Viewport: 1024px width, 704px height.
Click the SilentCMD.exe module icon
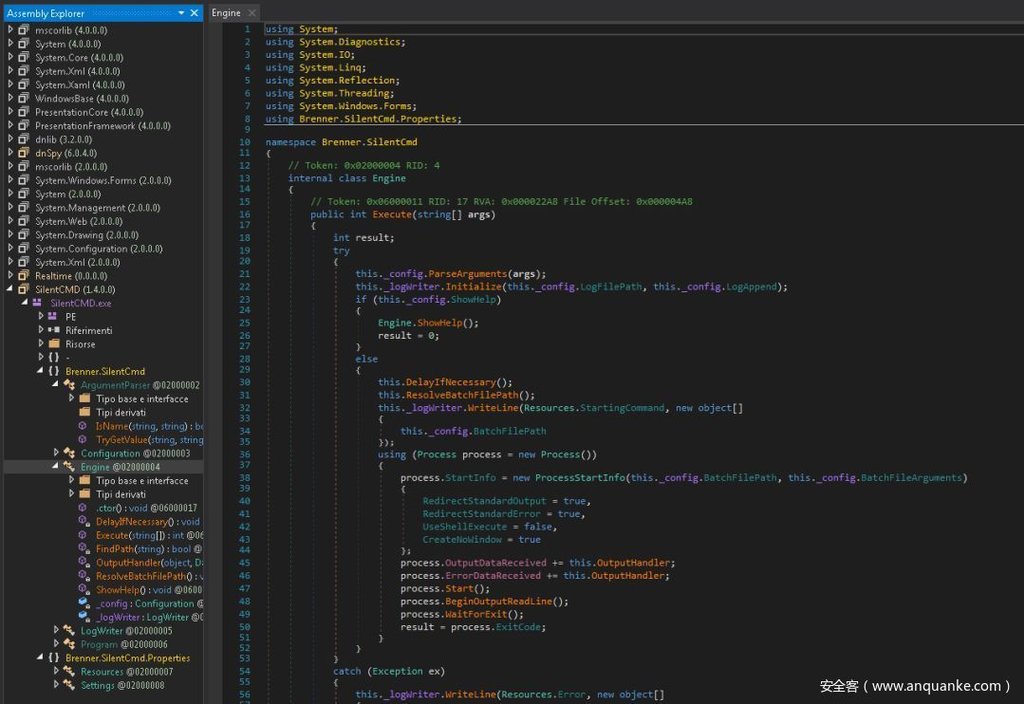(38, 302)
